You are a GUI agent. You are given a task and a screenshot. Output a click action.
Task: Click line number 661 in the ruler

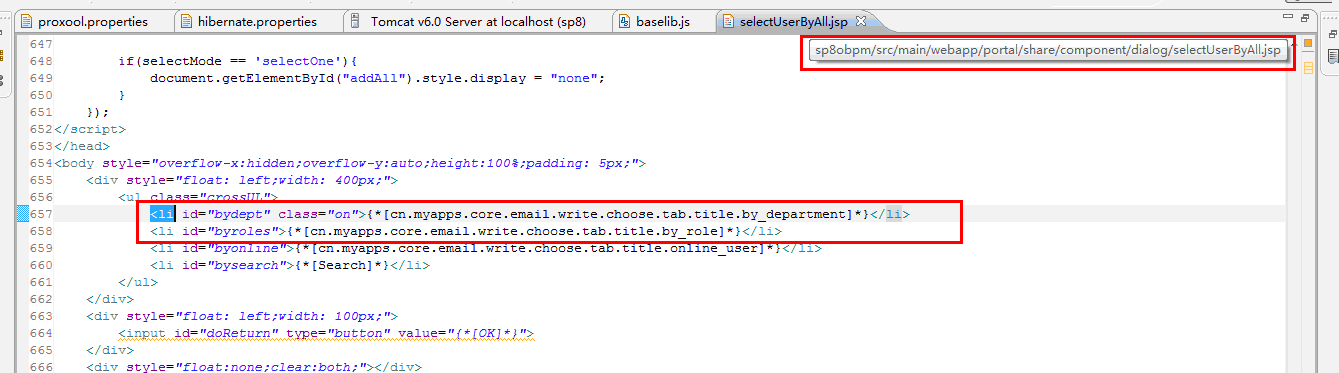click(x=42, y=282)
